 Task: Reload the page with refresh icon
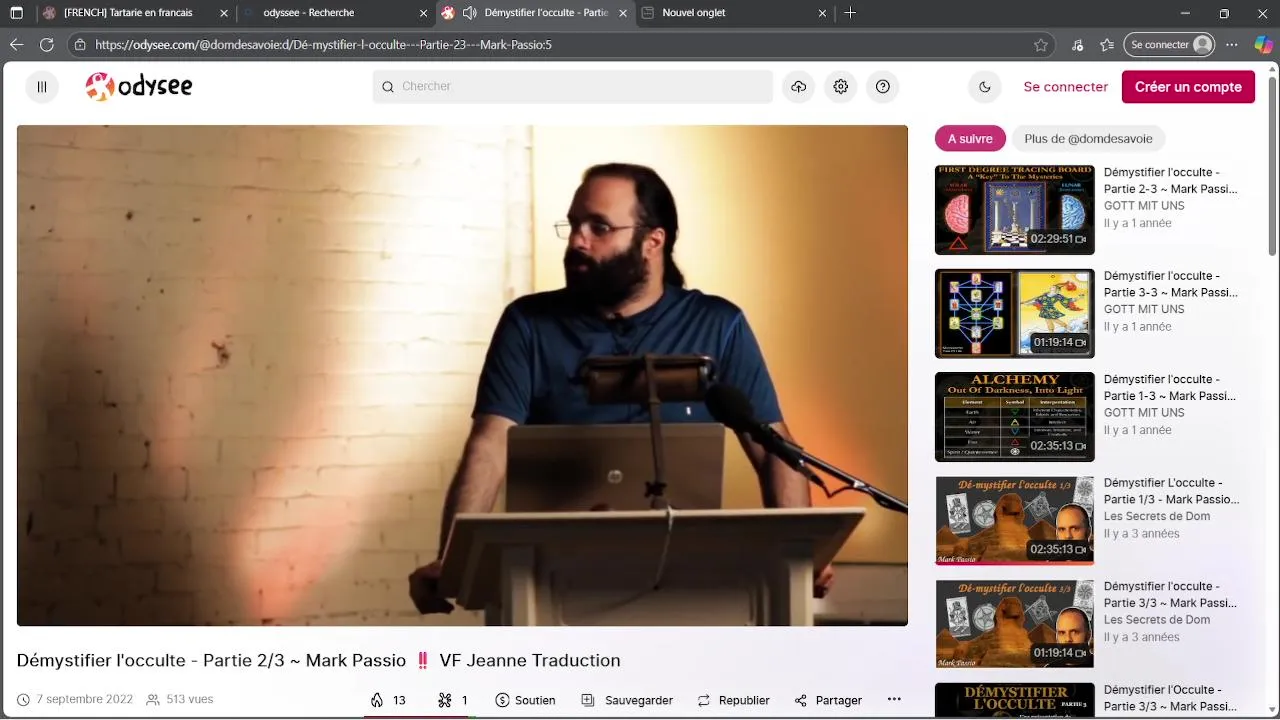point(46,45)
